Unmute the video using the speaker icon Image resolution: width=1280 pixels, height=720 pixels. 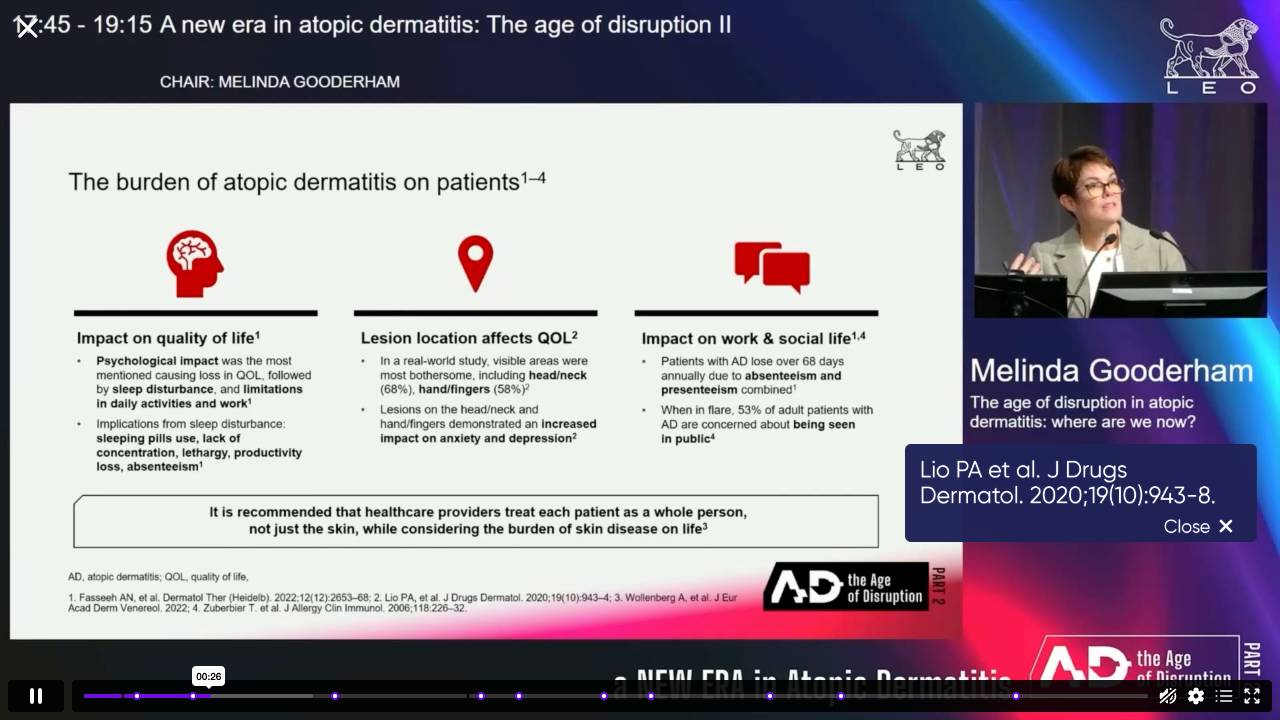point(1167,696)
